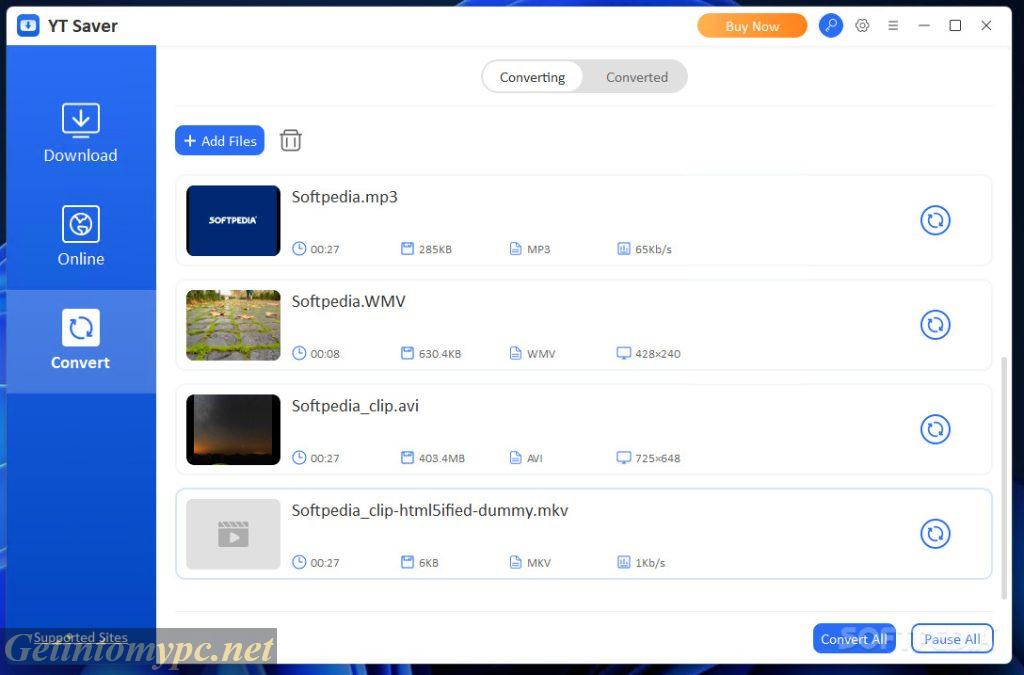Open the registration key icon
The image size is (1024, 675).
click(x=831, y=25)
